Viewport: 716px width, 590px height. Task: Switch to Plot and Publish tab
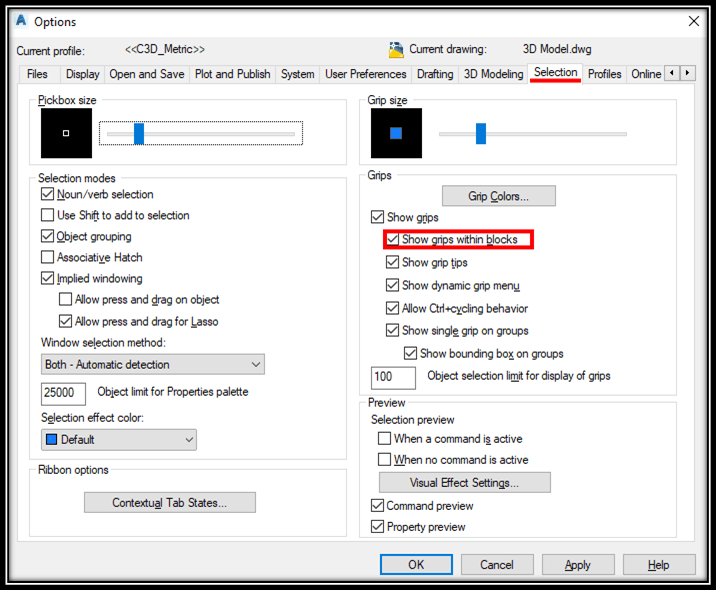point(232,74)
